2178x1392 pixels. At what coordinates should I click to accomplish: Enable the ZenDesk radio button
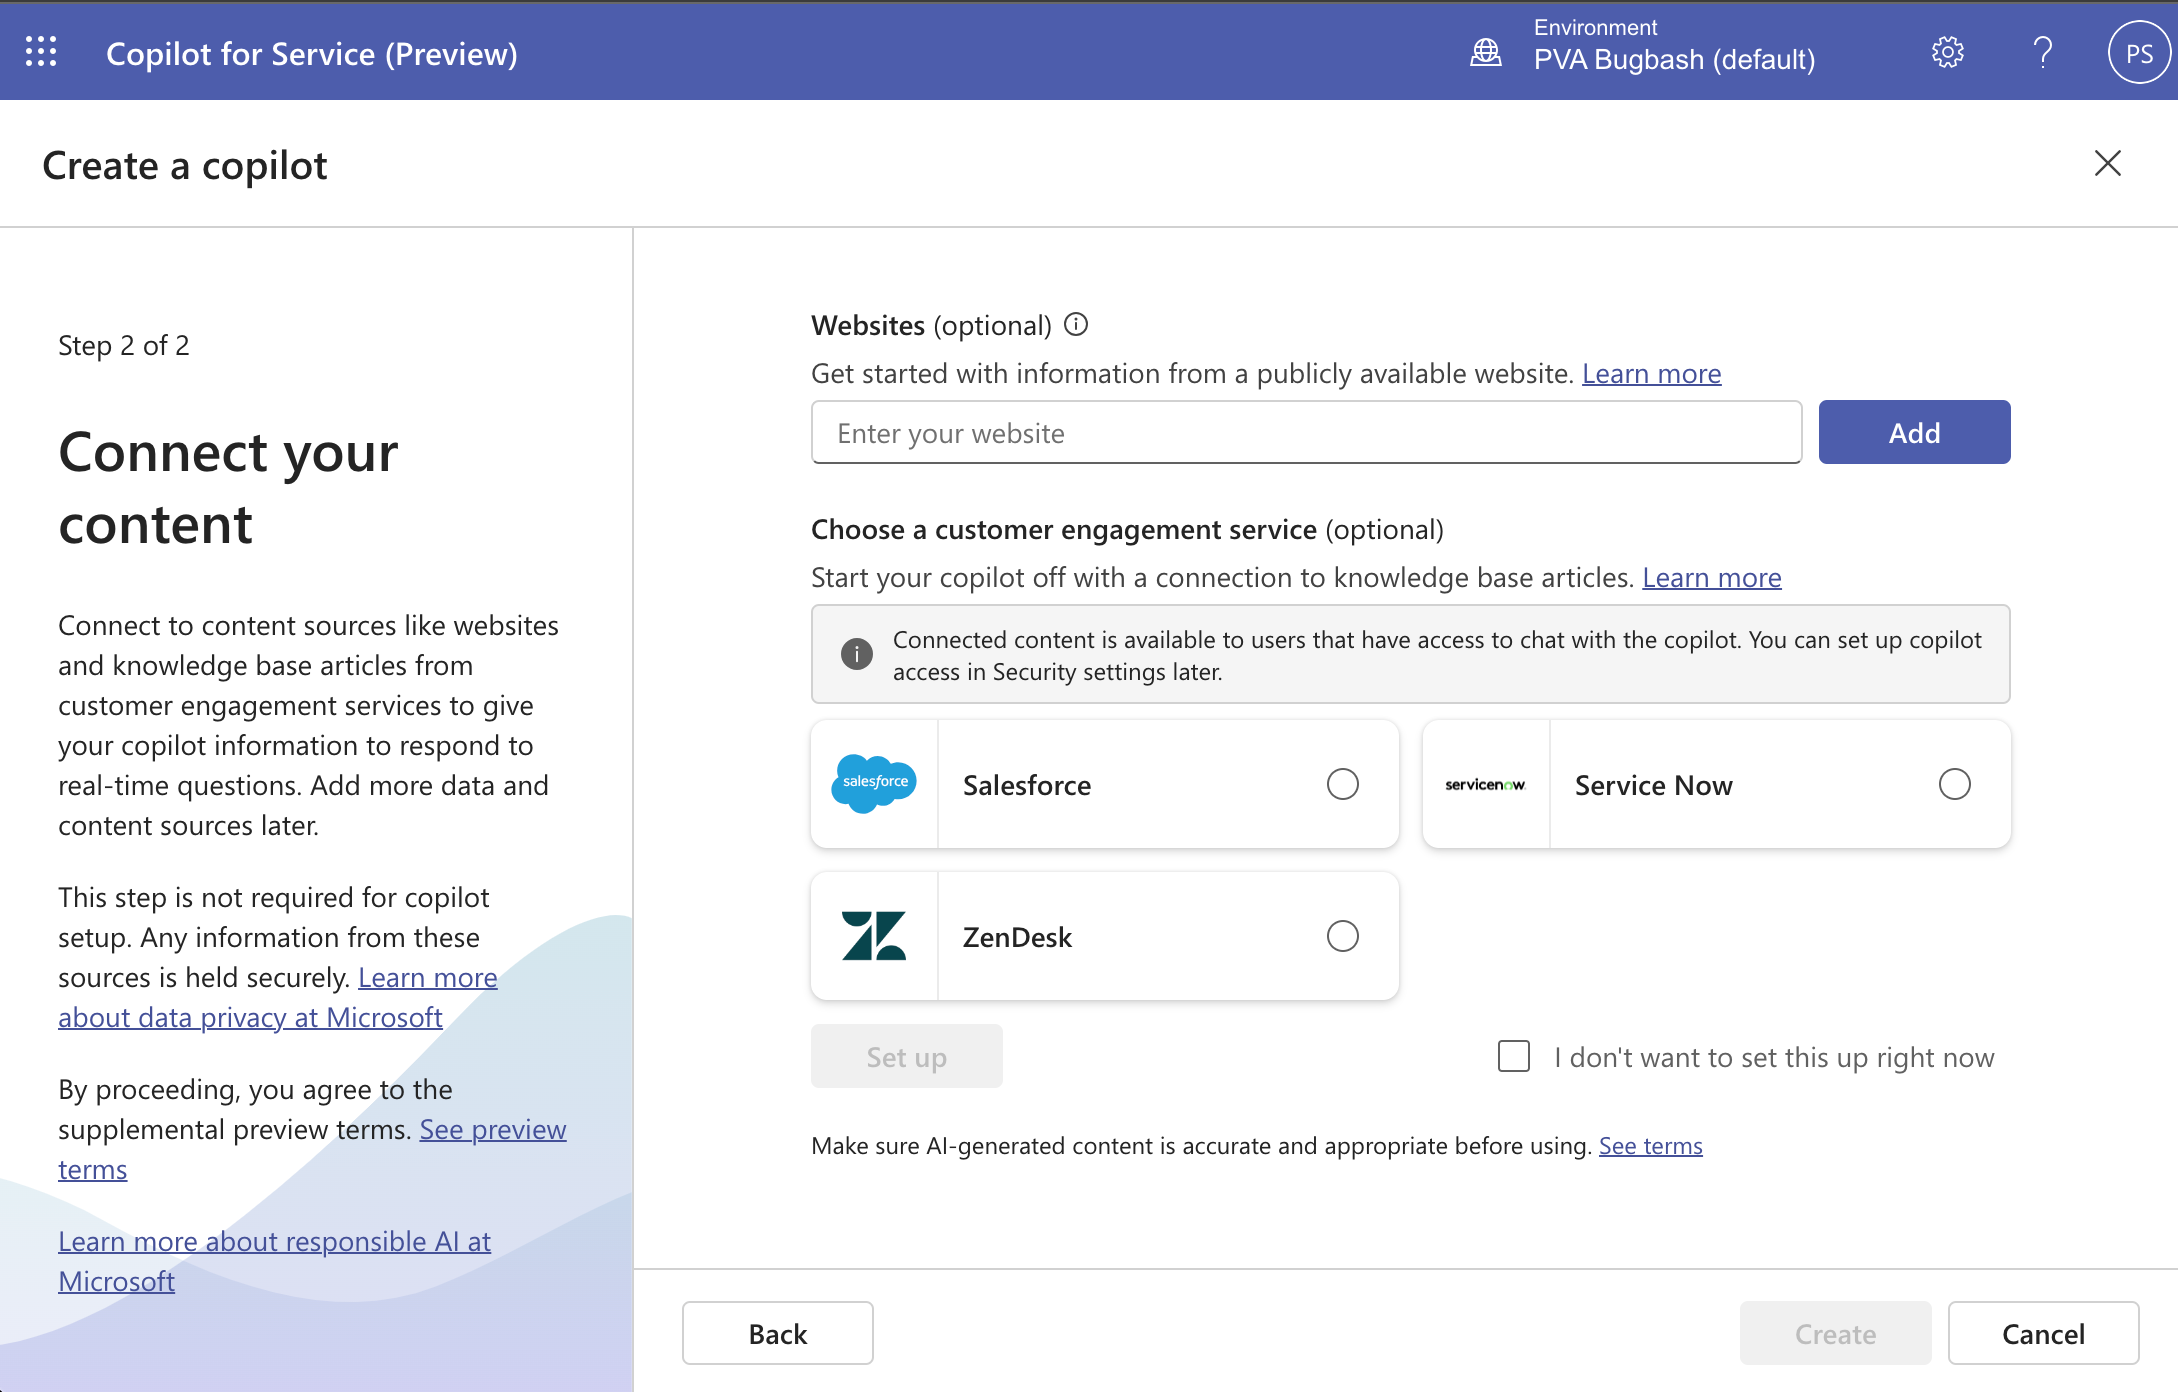pos(1341,936)
